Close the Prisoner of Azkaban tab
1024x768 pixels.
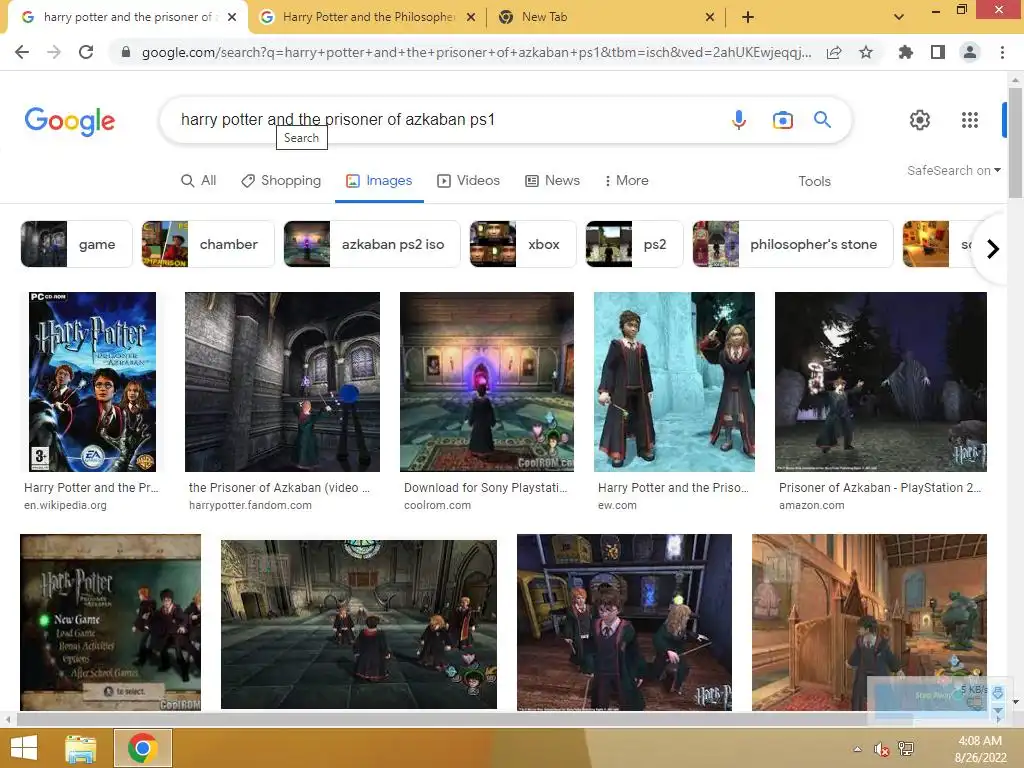[232, 17]
